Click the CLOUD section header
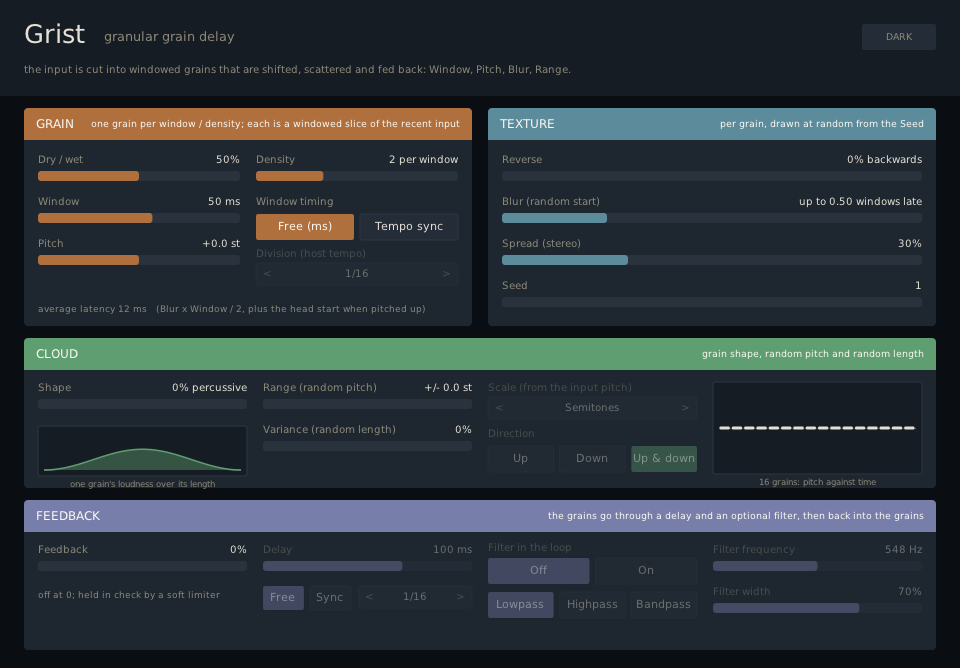The image size is (960, 668). tap(480, 354)
